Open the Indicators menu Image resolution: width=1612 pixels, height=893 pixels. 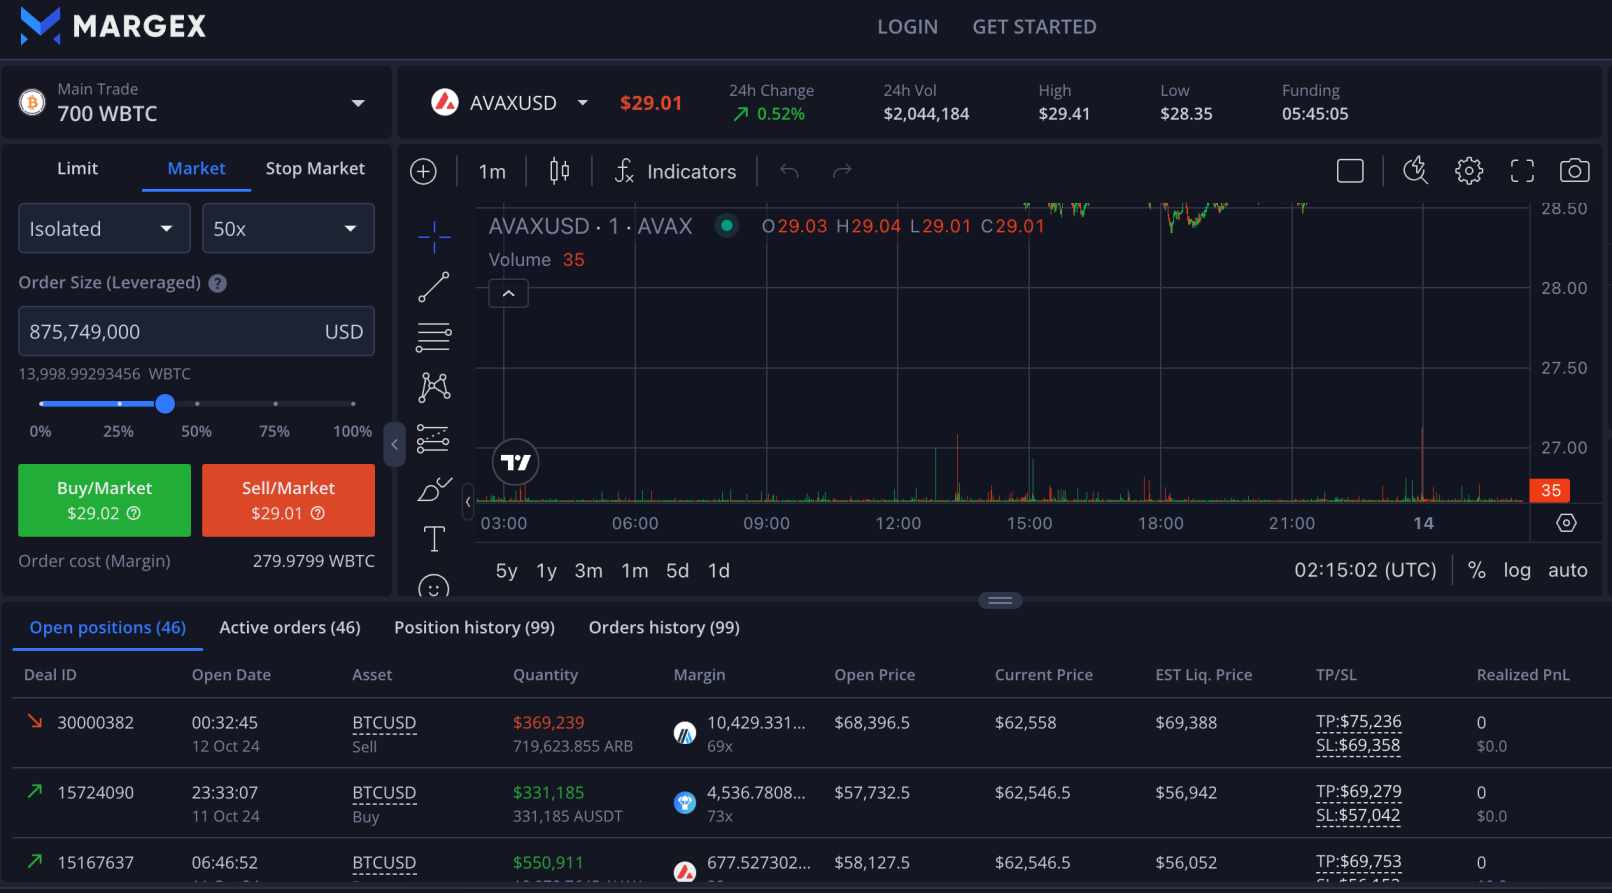coord(675,171)
